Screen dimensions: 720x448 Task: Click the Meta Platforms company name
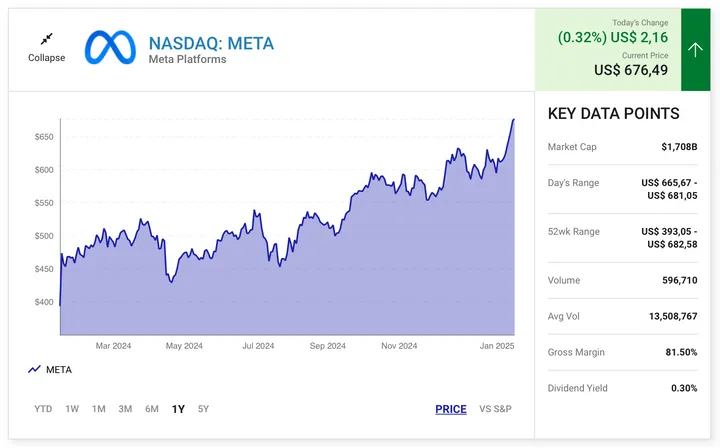187,60
